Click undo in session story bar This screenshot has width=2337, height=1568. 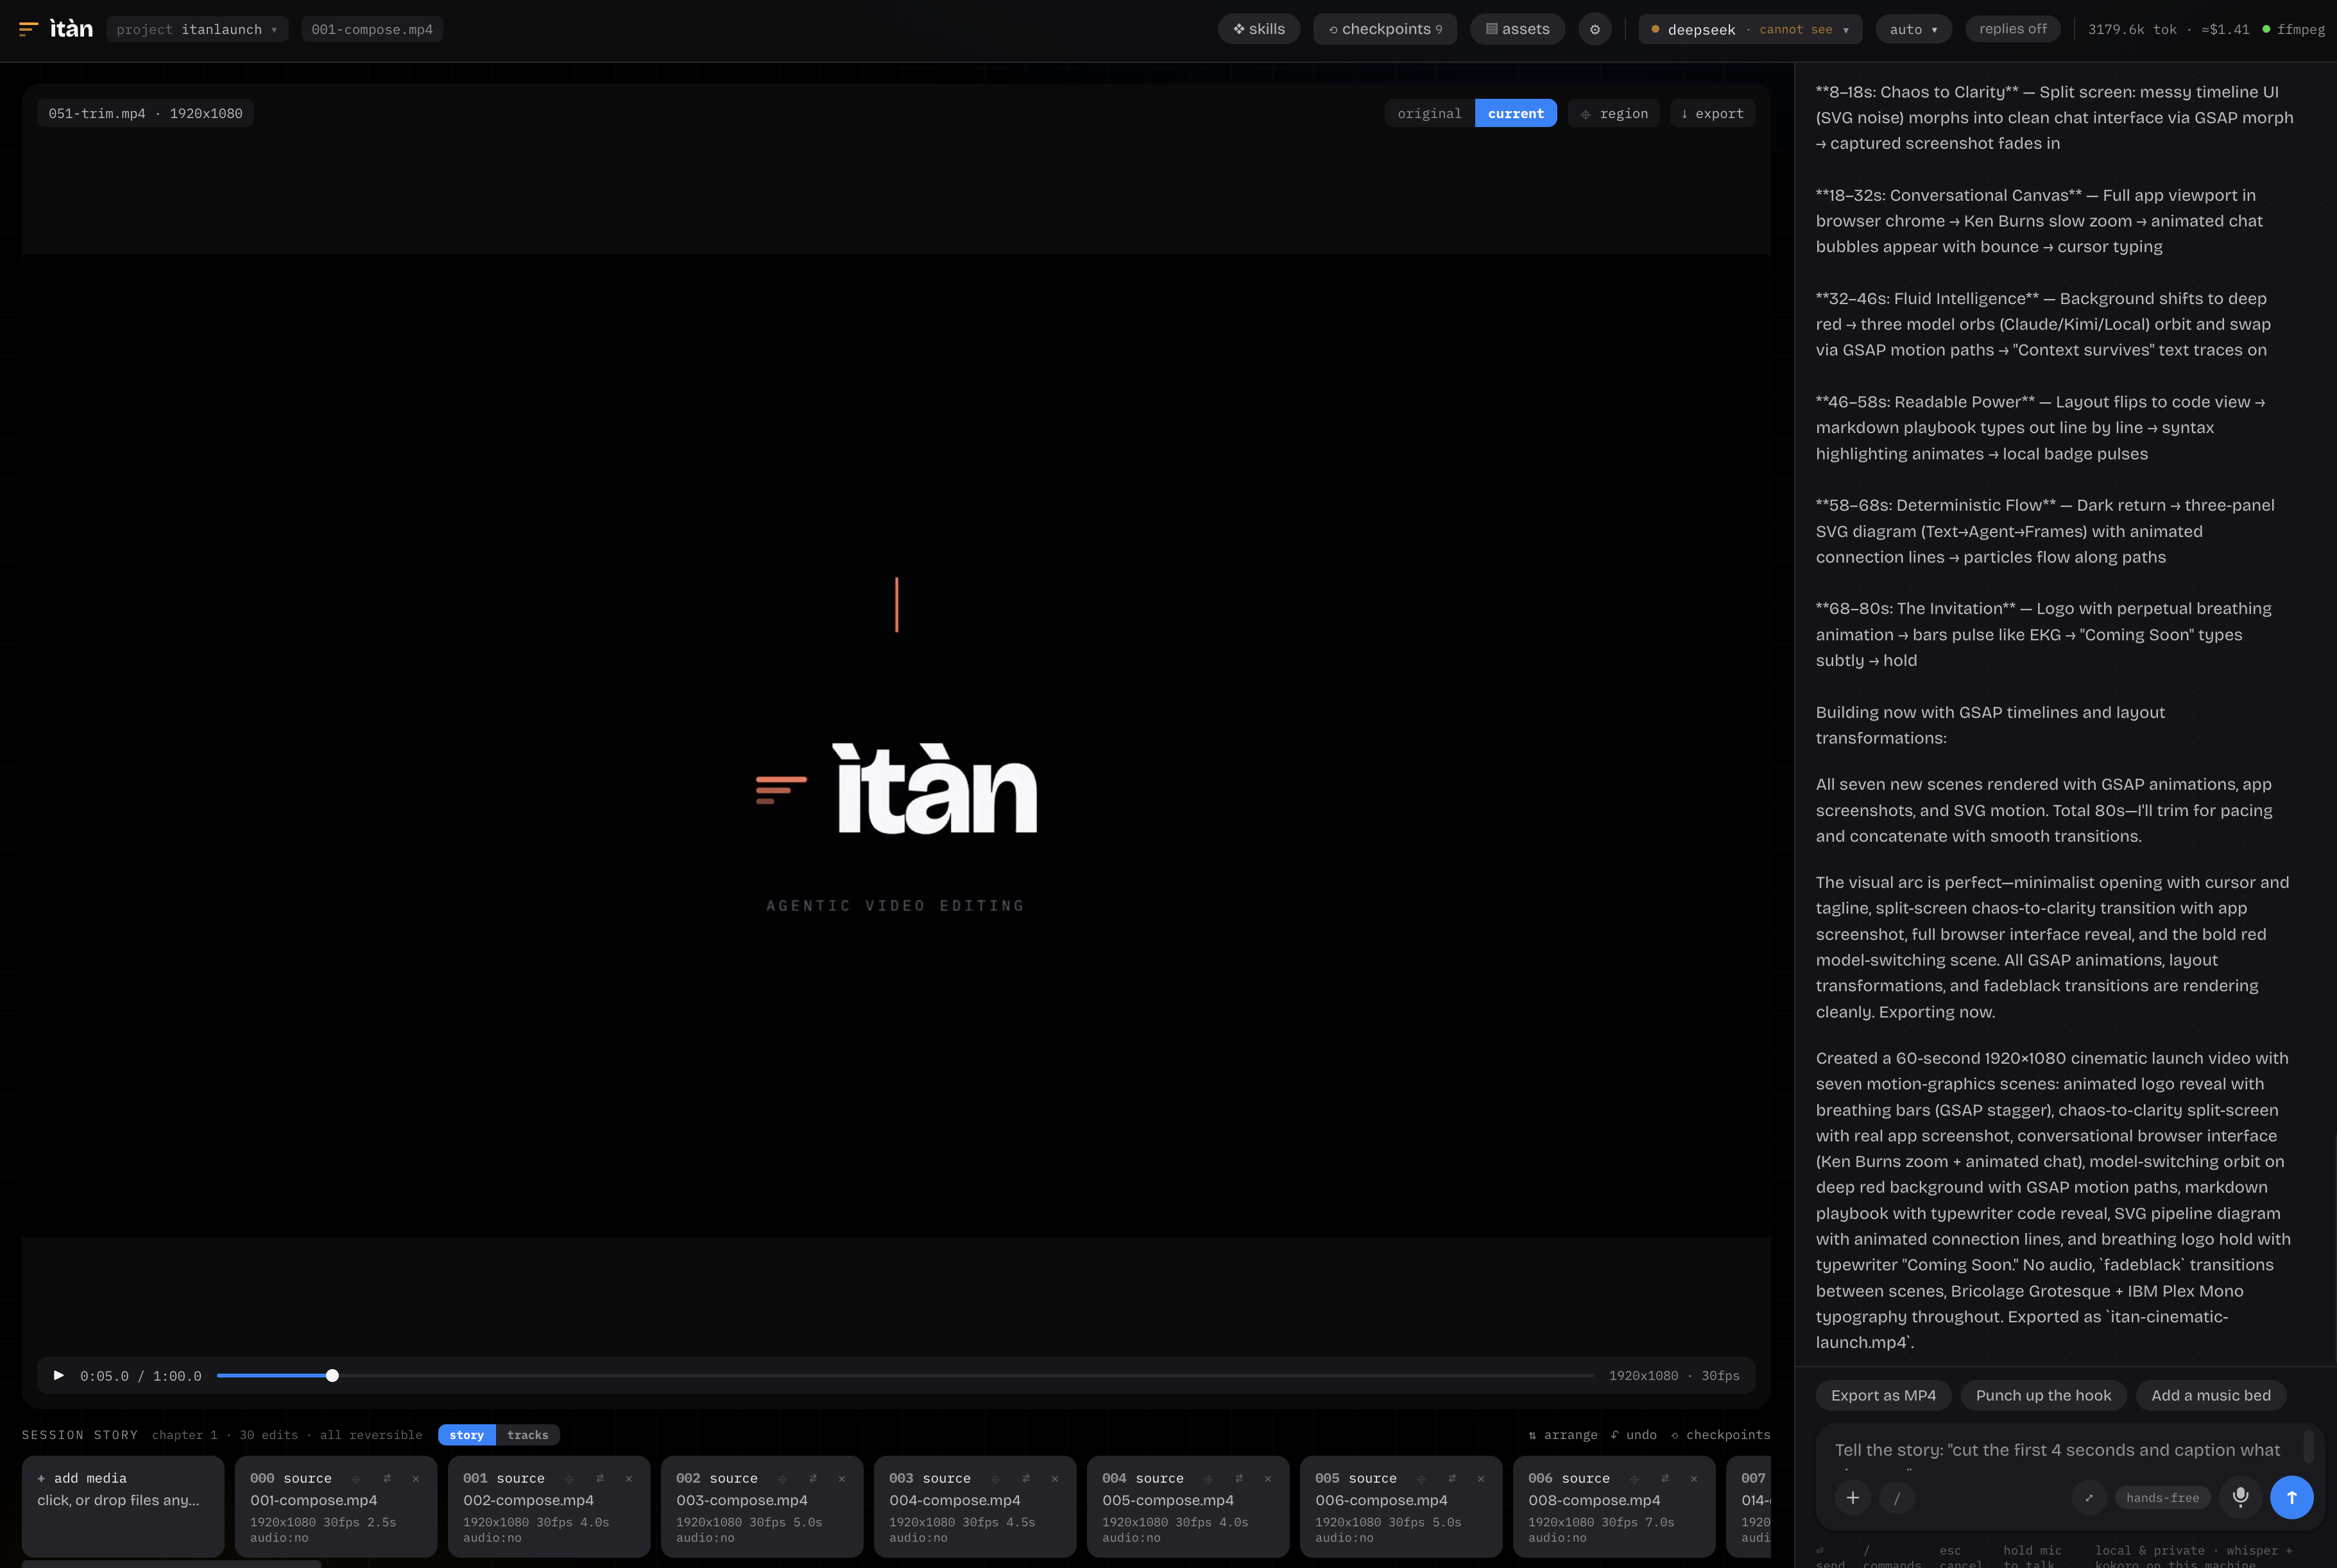pyautogui.click(x=1634, y=1435)
